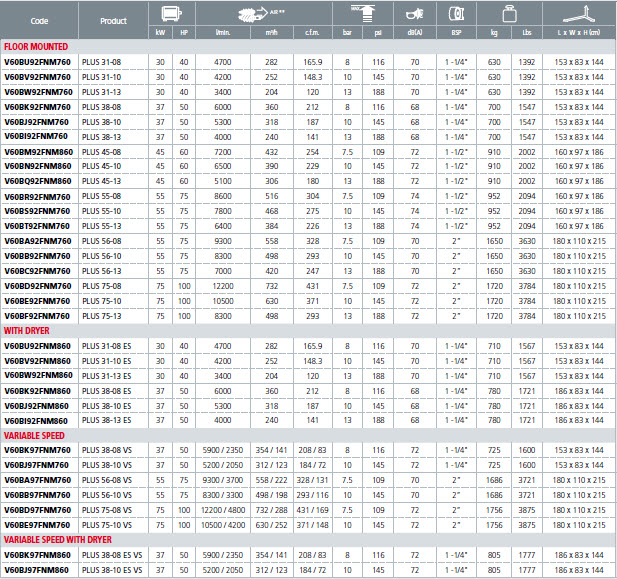Image resolution: width=617 pixels, height=579 pixels.
Task: Click the 12200 / 4800 l/min value
Action: [x=223, y=510]
